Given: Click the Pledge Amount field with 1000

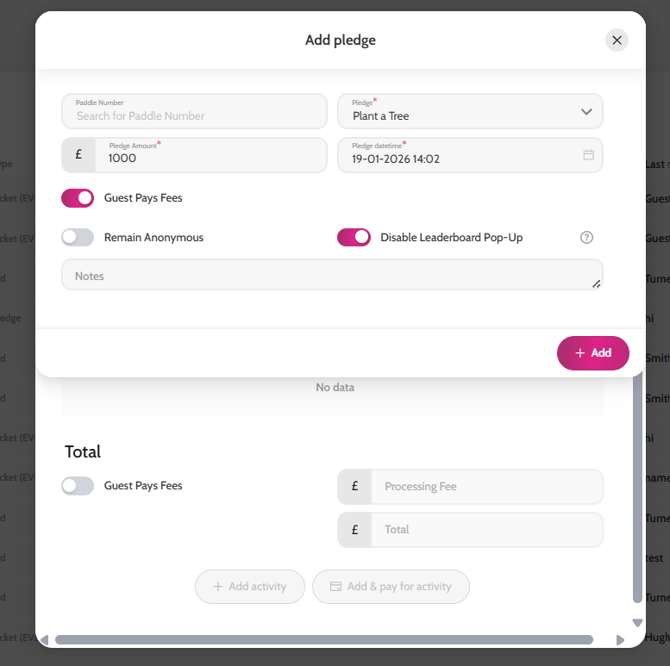Looking at the screenshot, I should (211, 155).
